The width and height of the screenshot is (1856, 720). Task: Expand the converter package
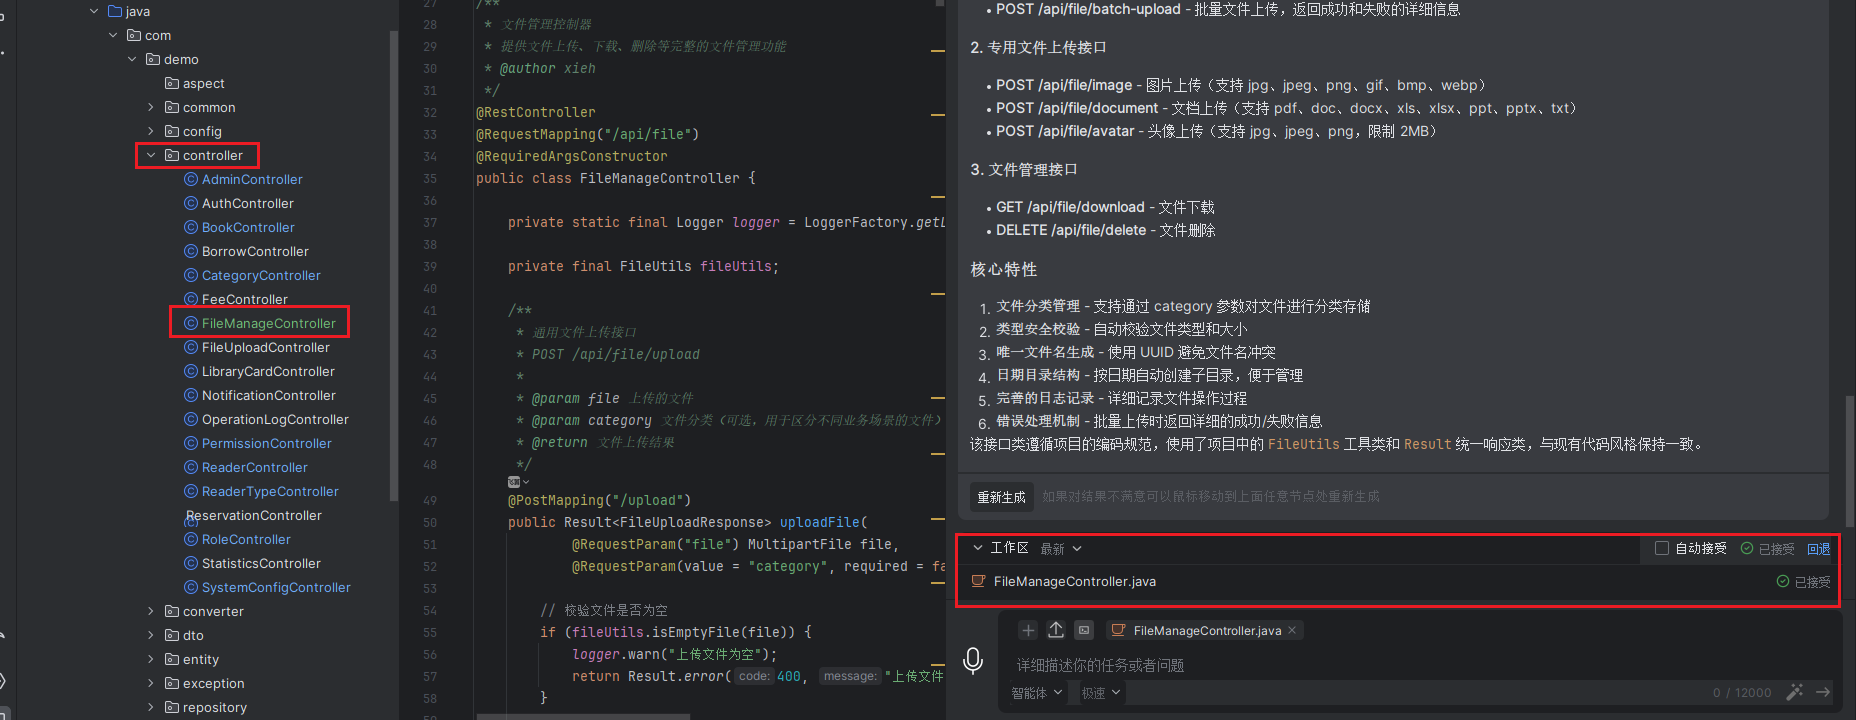151,611
